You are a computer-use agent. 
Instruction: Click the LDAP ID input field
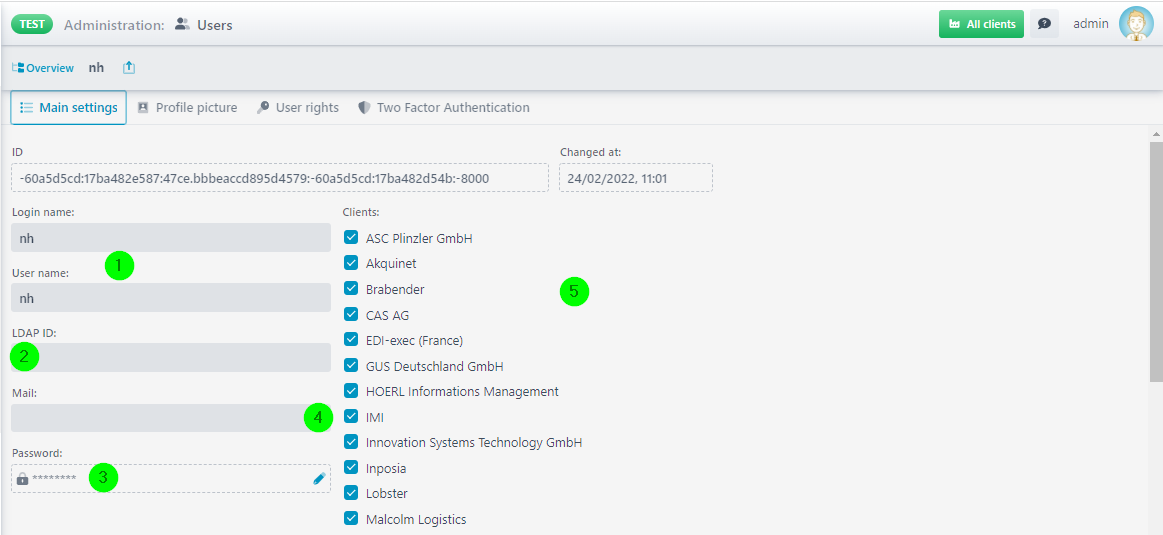tap(171, 358)
